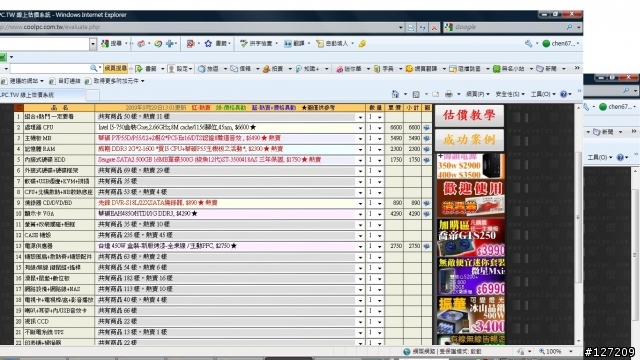Click the Google toolbar bookmarks star icon
This screenshot has width=640, height=360.
point(208,43)
